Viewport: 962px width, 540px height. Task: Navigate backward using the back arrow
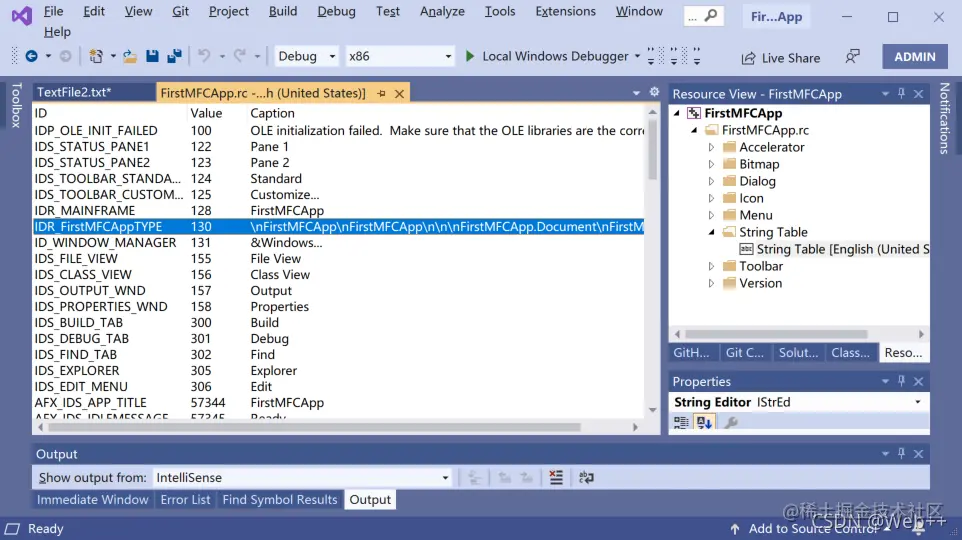click(31, 56)
